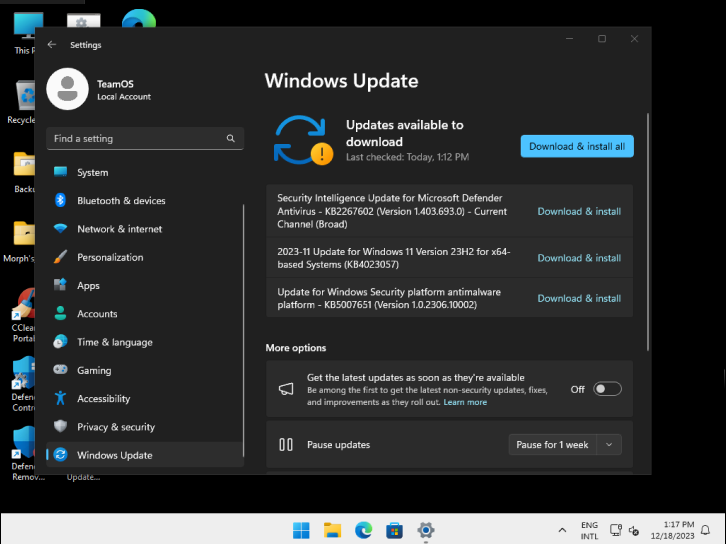
Task: Click the Windows Update page scrollbar
Action: pos(647,231)
